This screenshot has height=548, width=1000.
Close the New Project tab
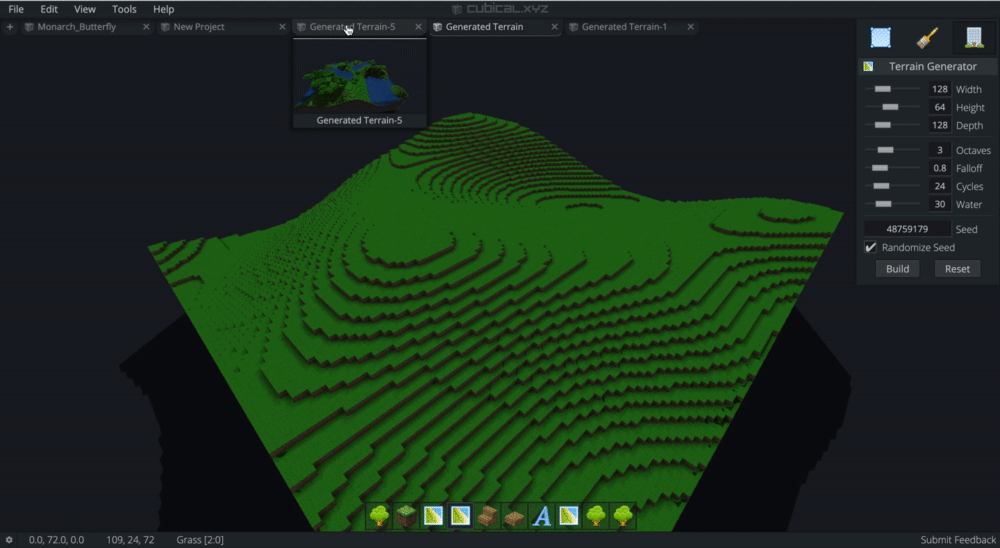click(x=282, y=27)
